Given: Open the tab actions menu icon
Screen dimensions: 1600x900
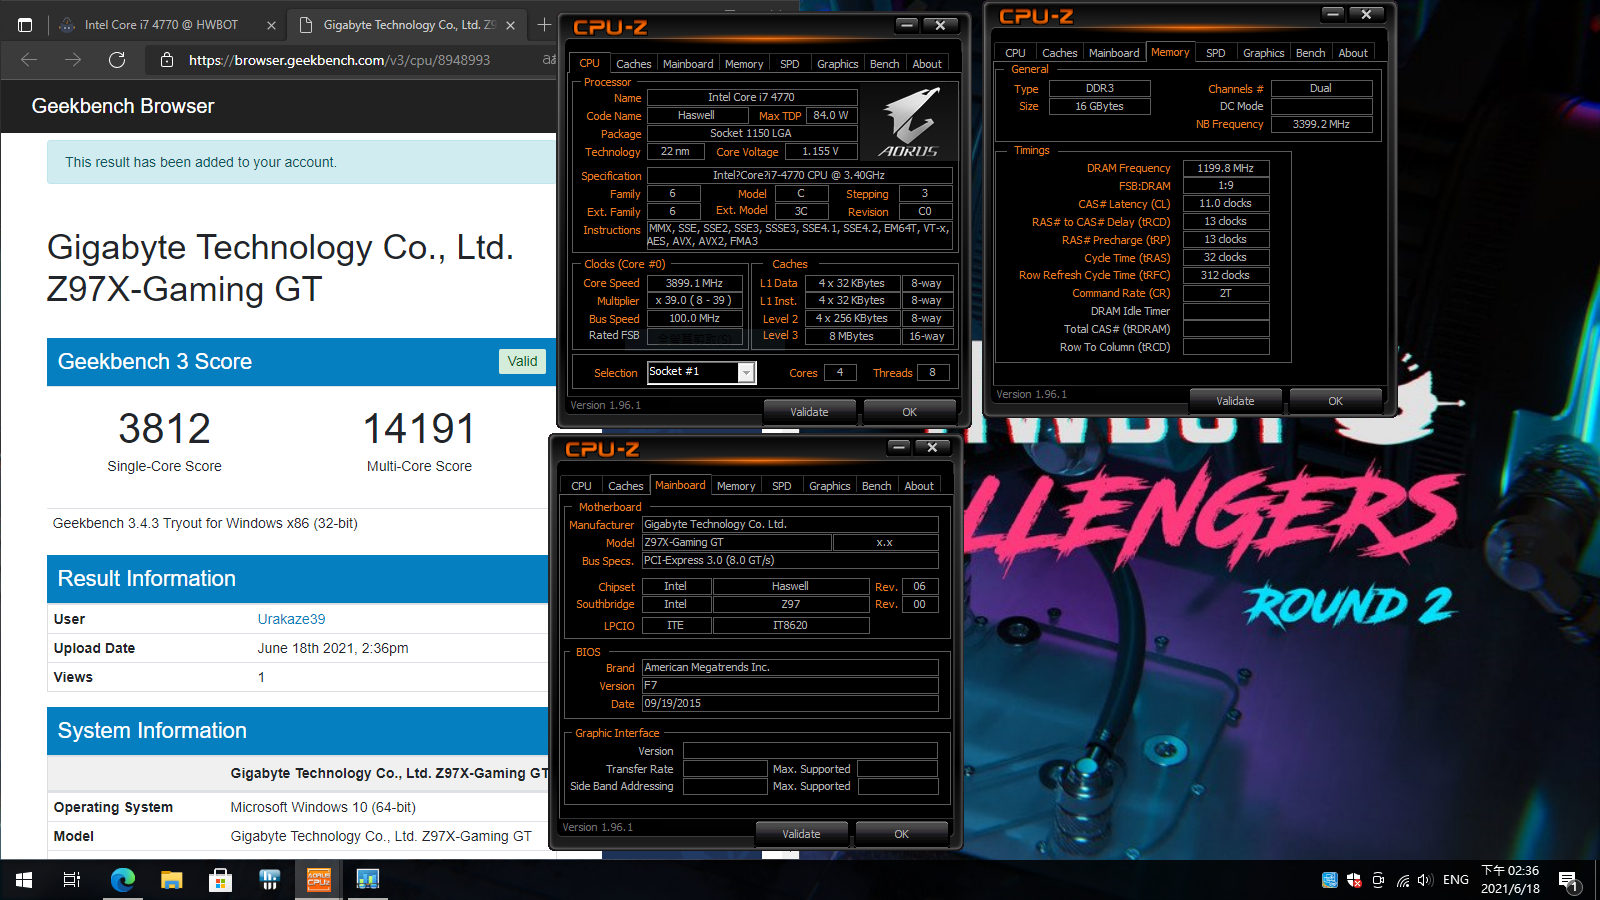Looking at the screenshot, I should 25,25.
